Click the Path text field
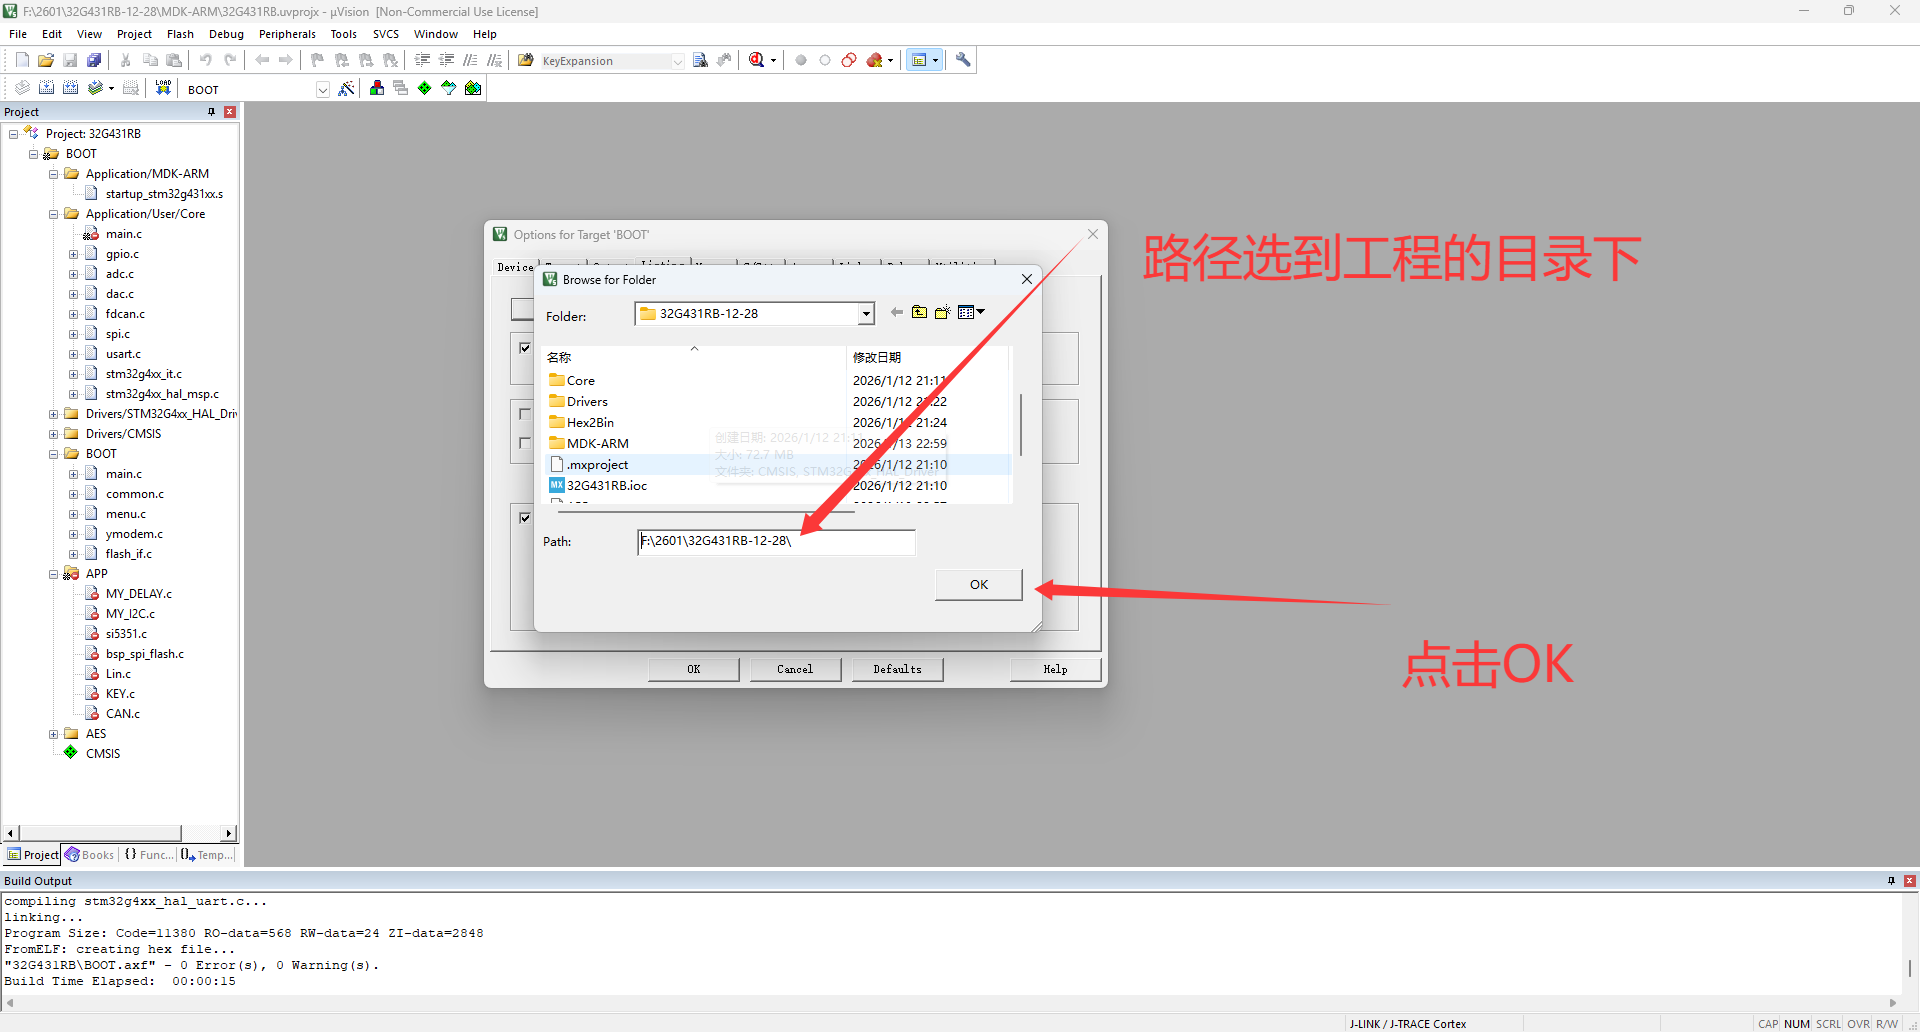This screenshot has height=1032, width=1920. click(776, 542)
